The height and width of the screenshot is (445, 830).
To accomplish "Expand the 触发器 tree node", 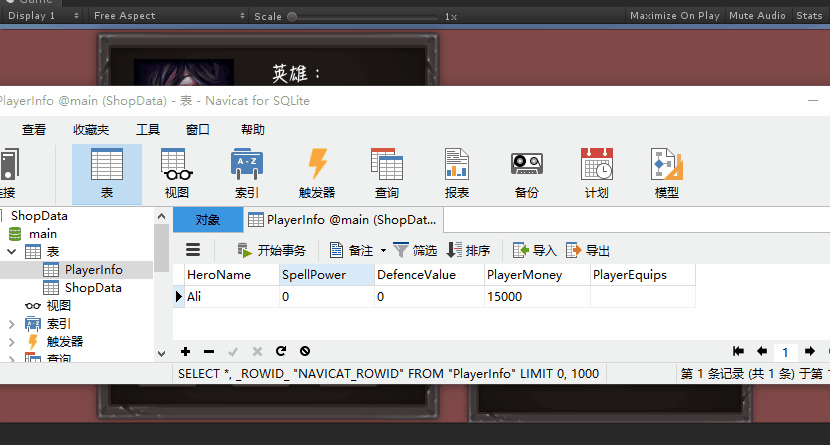I will 12,342.
